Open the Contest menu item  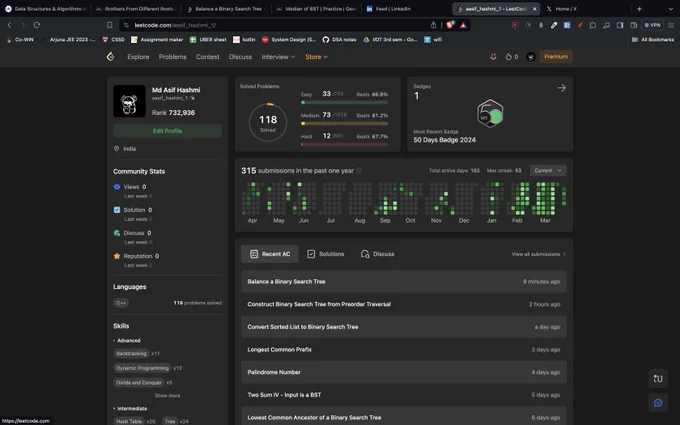[208, 57]
